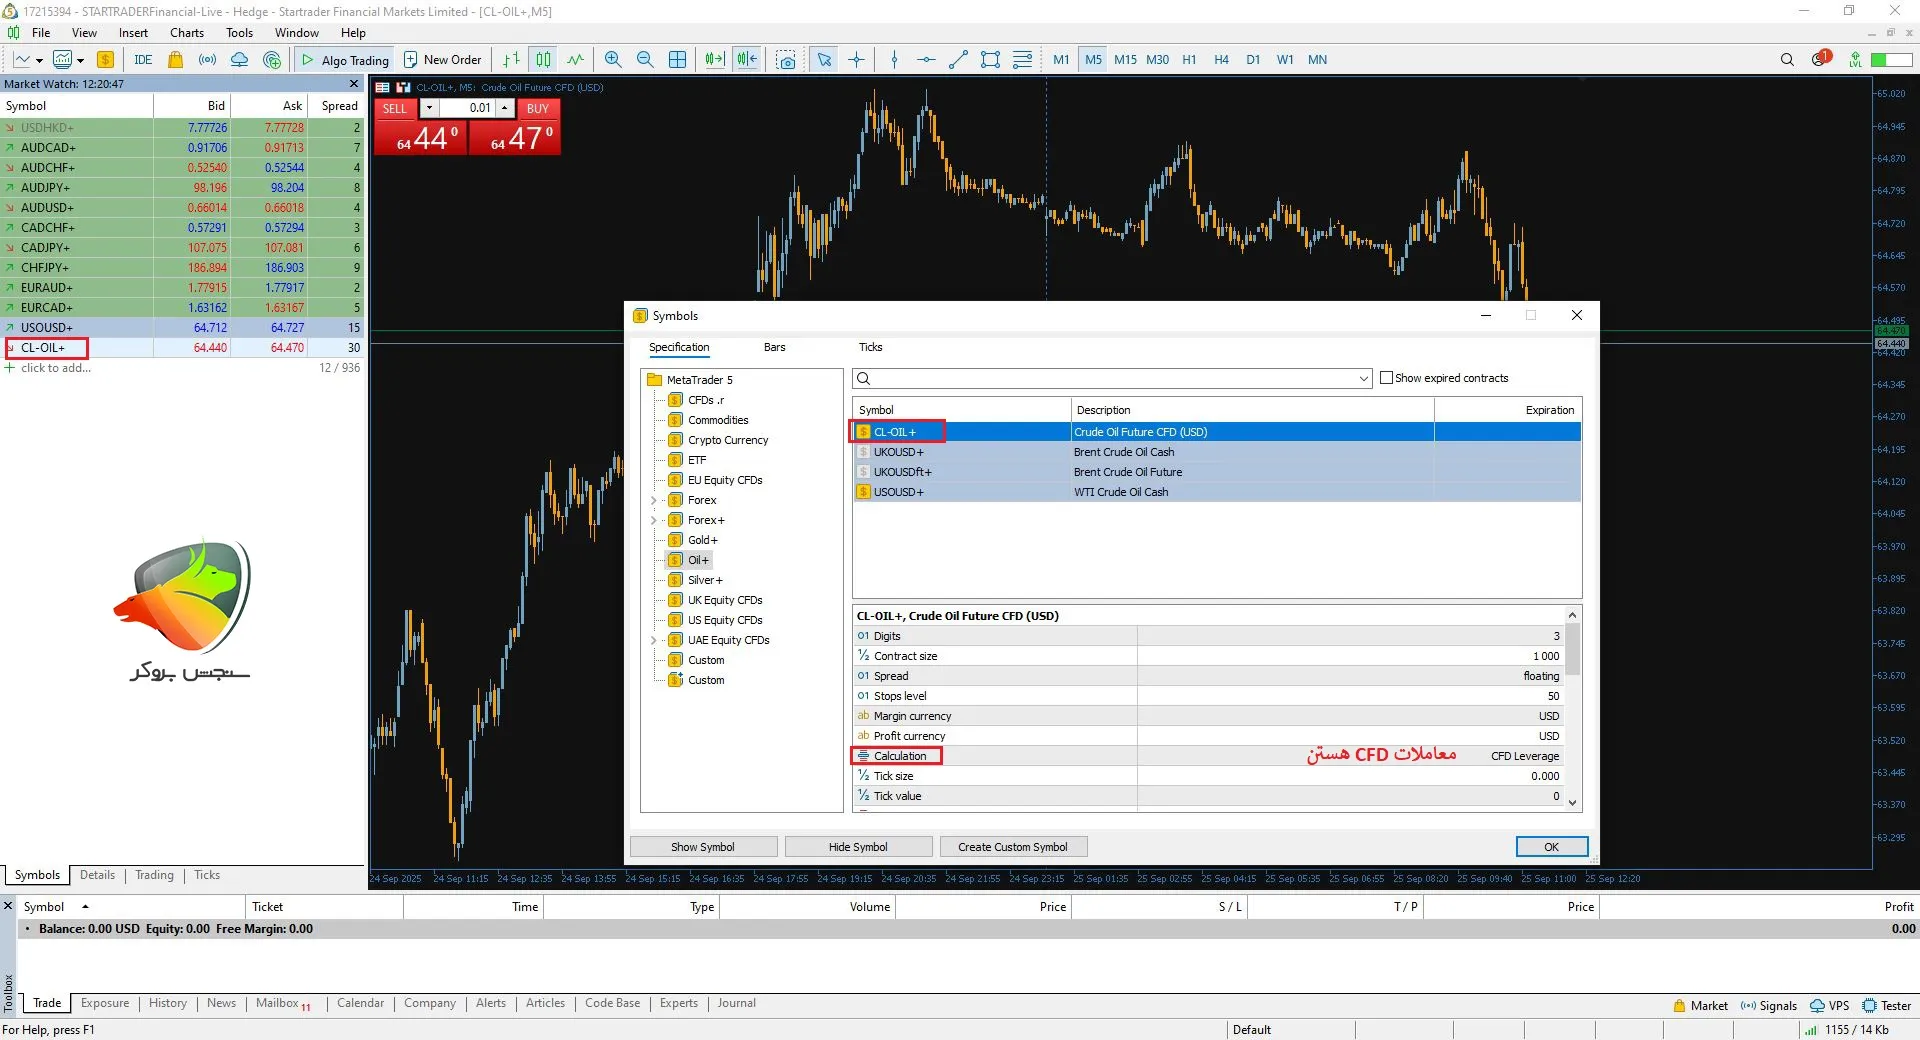This screenshot has height=1040, width=1920.
Task: Expand the UAE Equity CFDs folder
Action: (x=654, y=640)
